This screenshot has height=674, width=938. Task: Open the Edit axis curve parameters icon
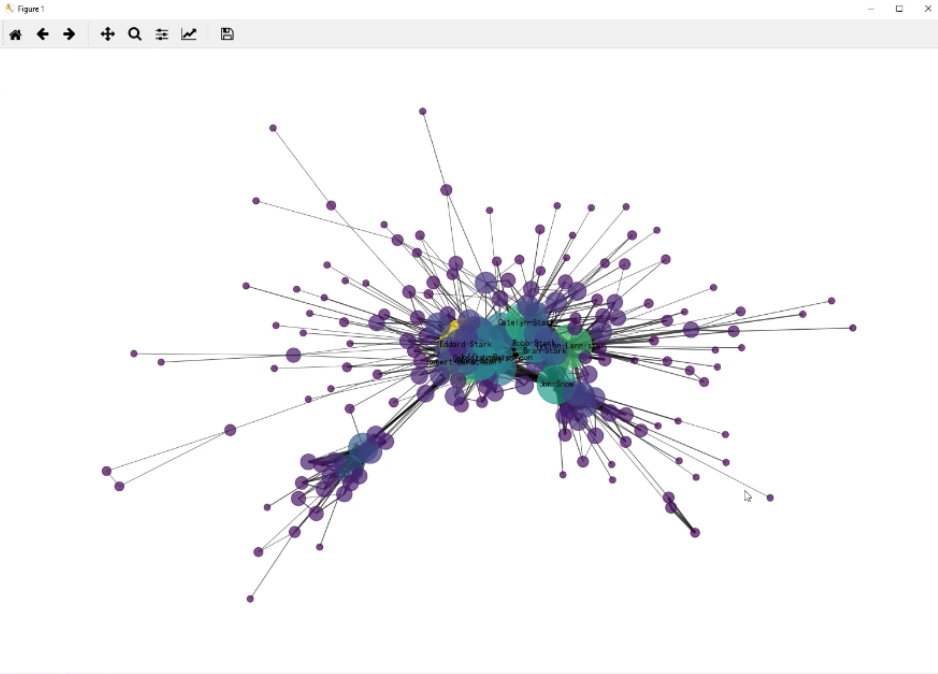click(189, 34)
